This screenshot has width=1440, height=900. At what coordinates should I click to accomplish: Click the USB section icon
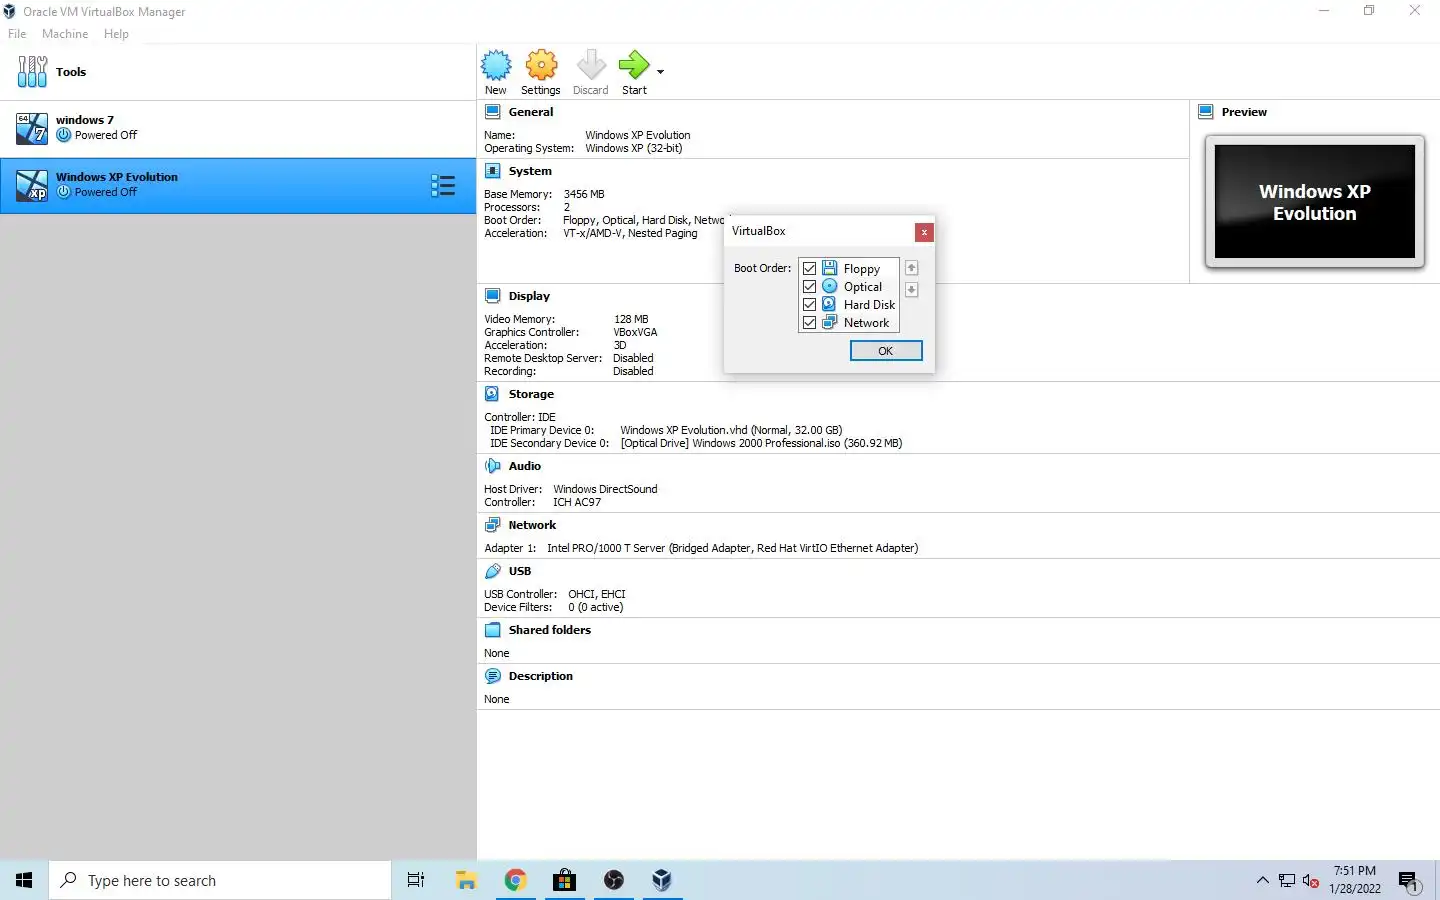point(492,571)
